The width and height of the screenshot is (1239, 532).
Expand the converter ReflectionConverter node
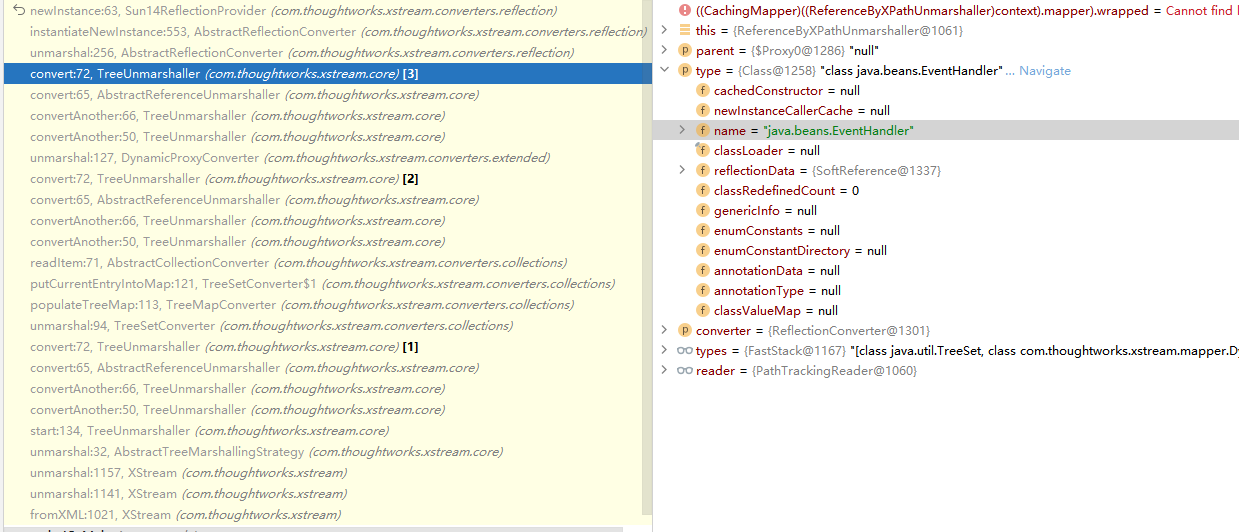click(666, 331)
